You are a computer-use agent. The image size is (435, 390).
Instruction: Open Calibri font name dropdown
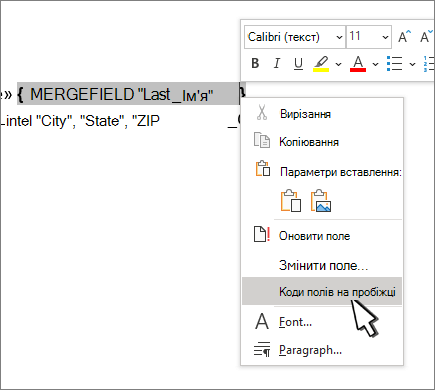[339, 37]
